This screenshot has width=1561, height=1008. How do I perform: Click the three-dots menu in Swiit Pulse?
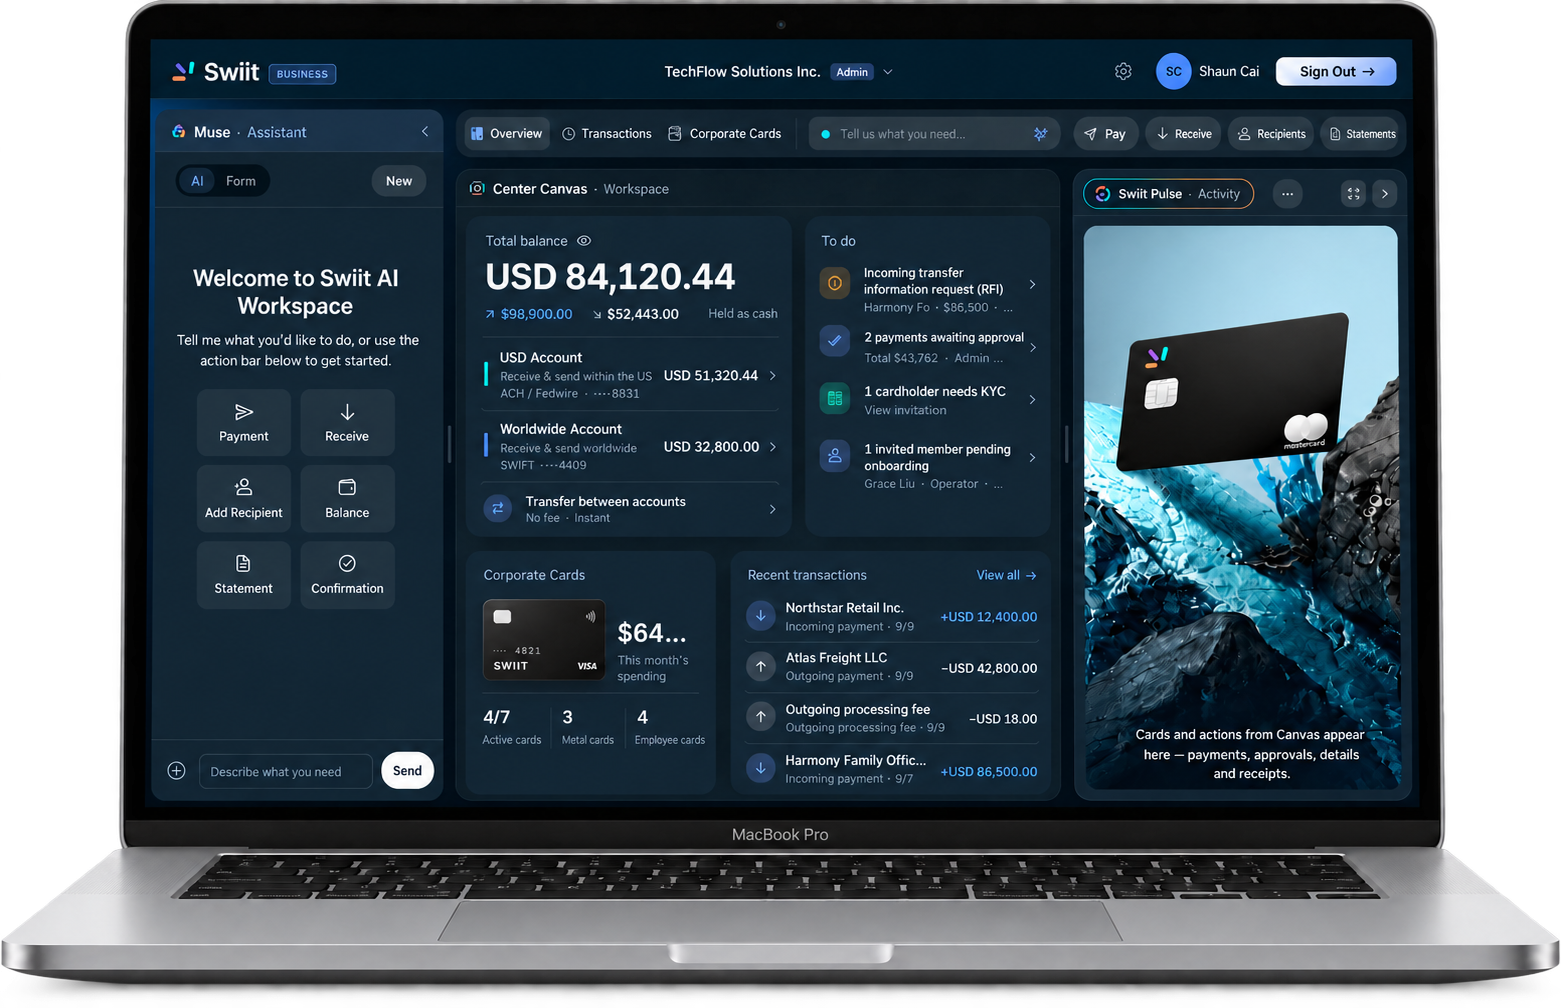pyautogui.click(x=1287, y=194)
